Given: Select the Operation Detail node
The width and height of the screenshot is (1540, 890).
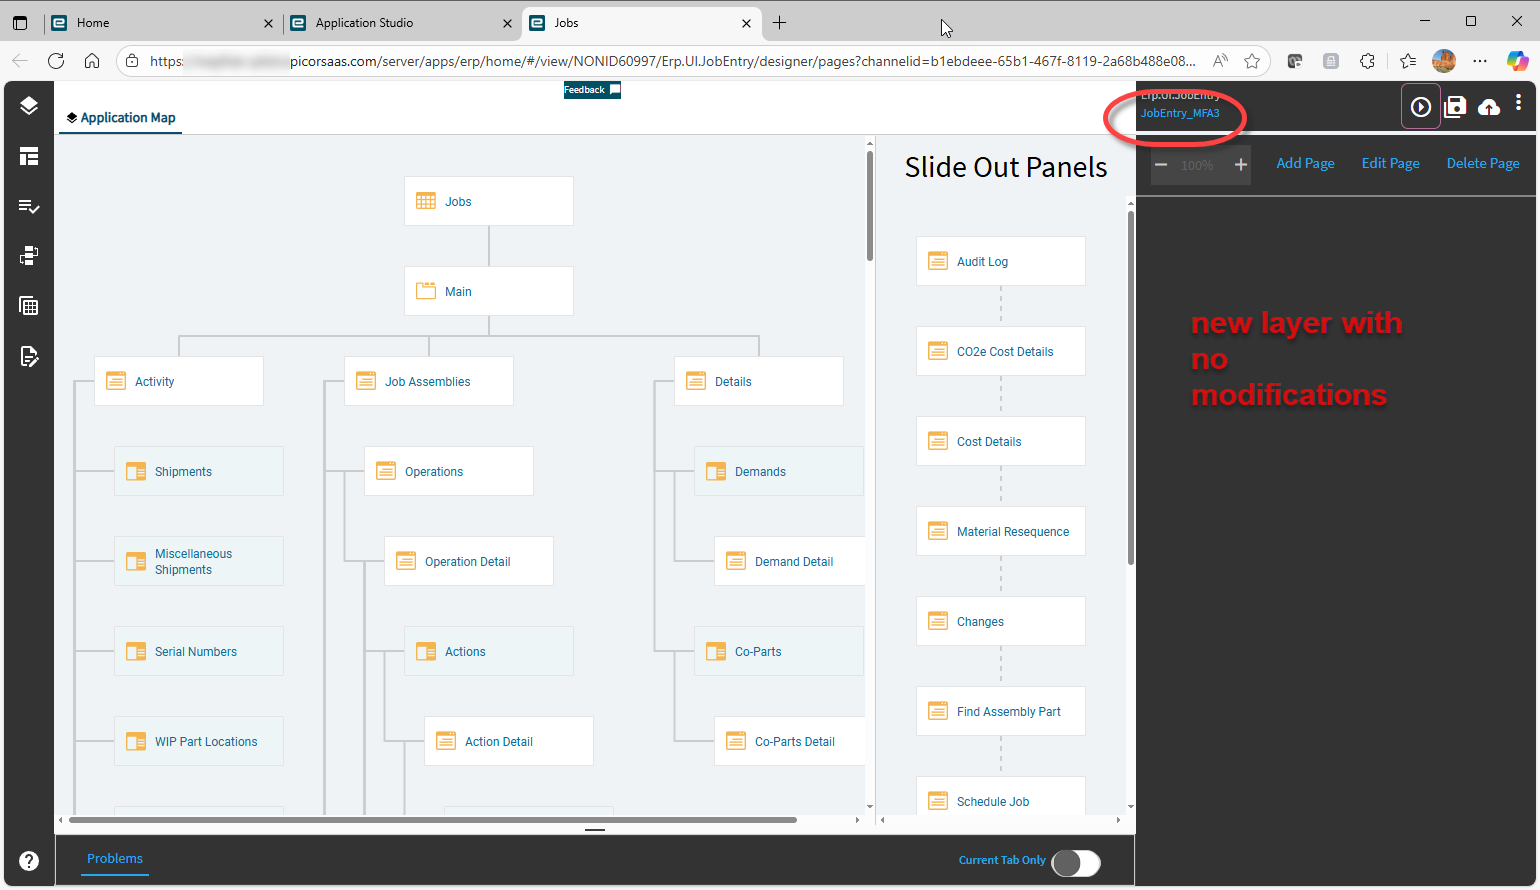Looking at the screenshot, I should click(x=469, y=561).
